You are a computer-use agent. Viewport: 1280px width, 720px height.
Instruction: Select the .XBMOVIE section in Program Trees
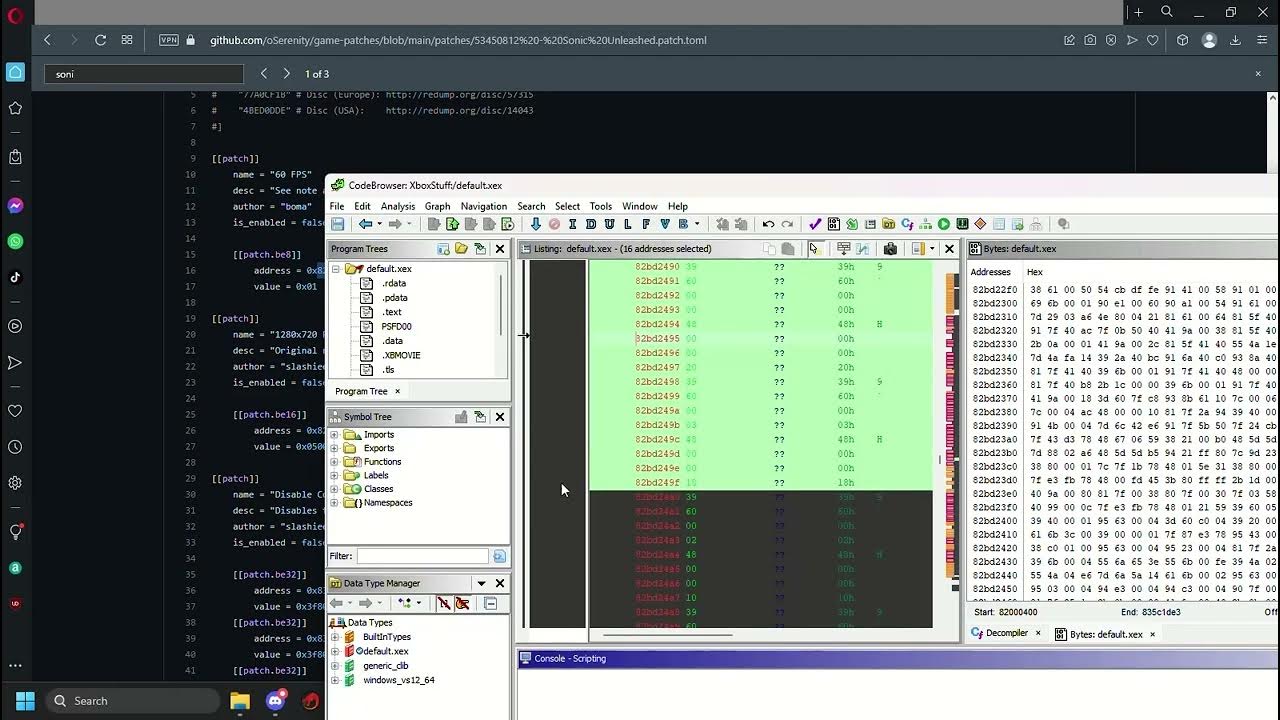point(401,355)
